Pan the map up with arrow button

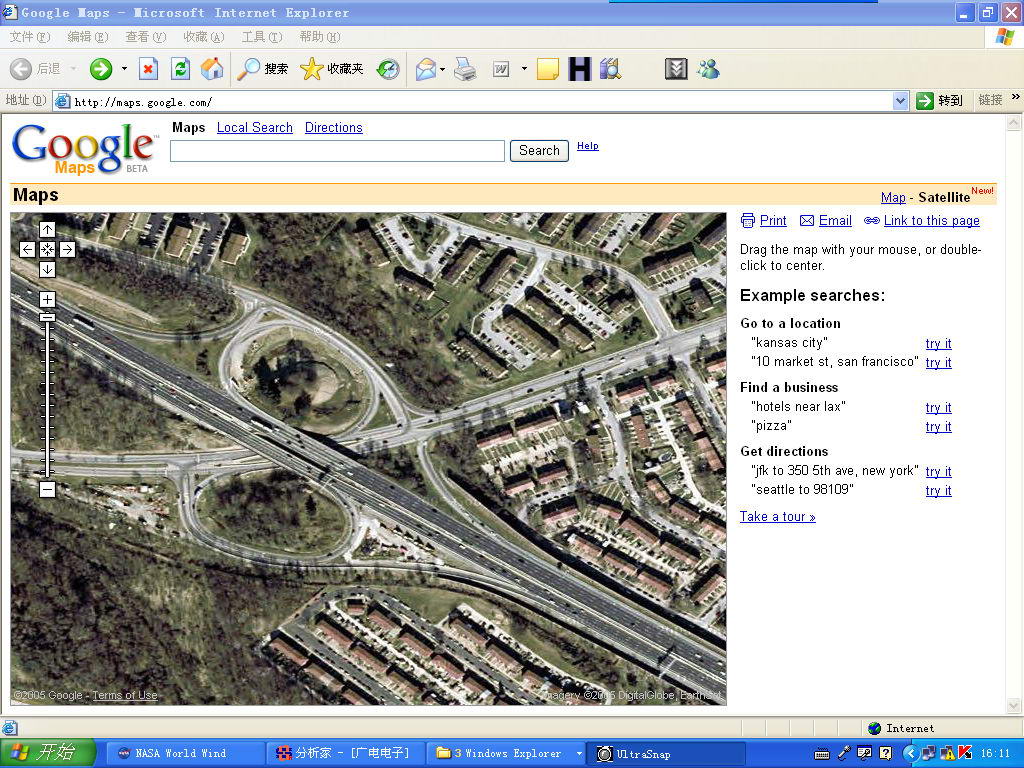(47, 230)
